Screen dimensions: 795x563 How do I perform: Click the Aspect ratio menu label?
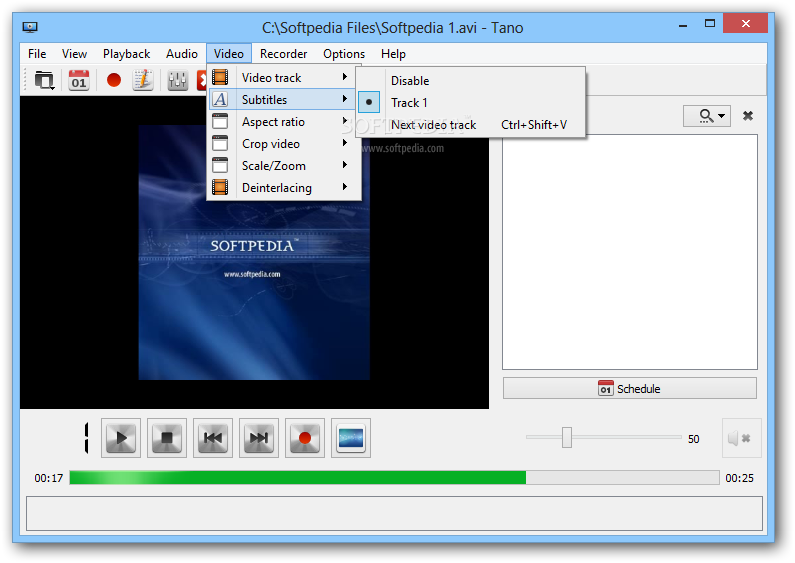coord(273,122)
